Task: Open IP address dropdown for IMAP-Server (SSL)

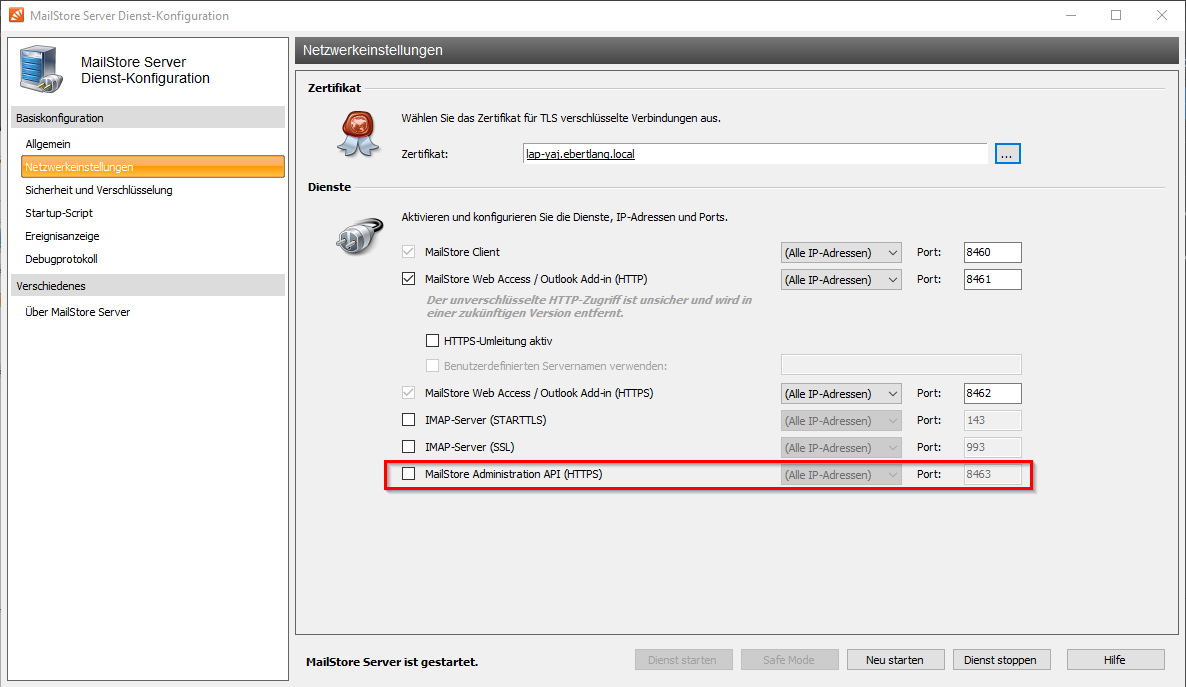Action: pyautogui.click(x=841, y=448)
